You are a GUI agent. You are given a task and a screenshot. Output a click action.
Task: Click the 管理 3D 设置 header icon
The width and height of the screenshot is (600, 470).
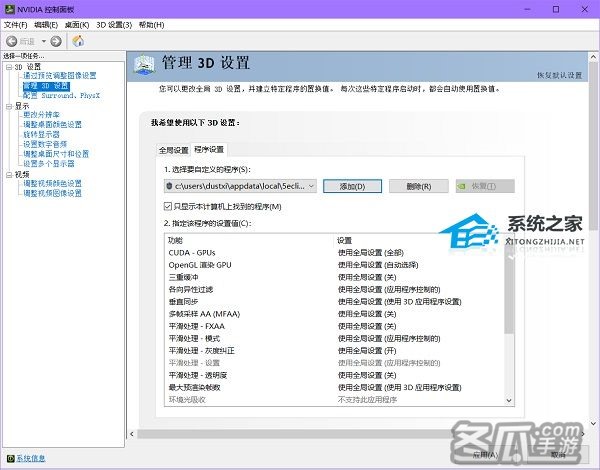(x=144, y=64)
